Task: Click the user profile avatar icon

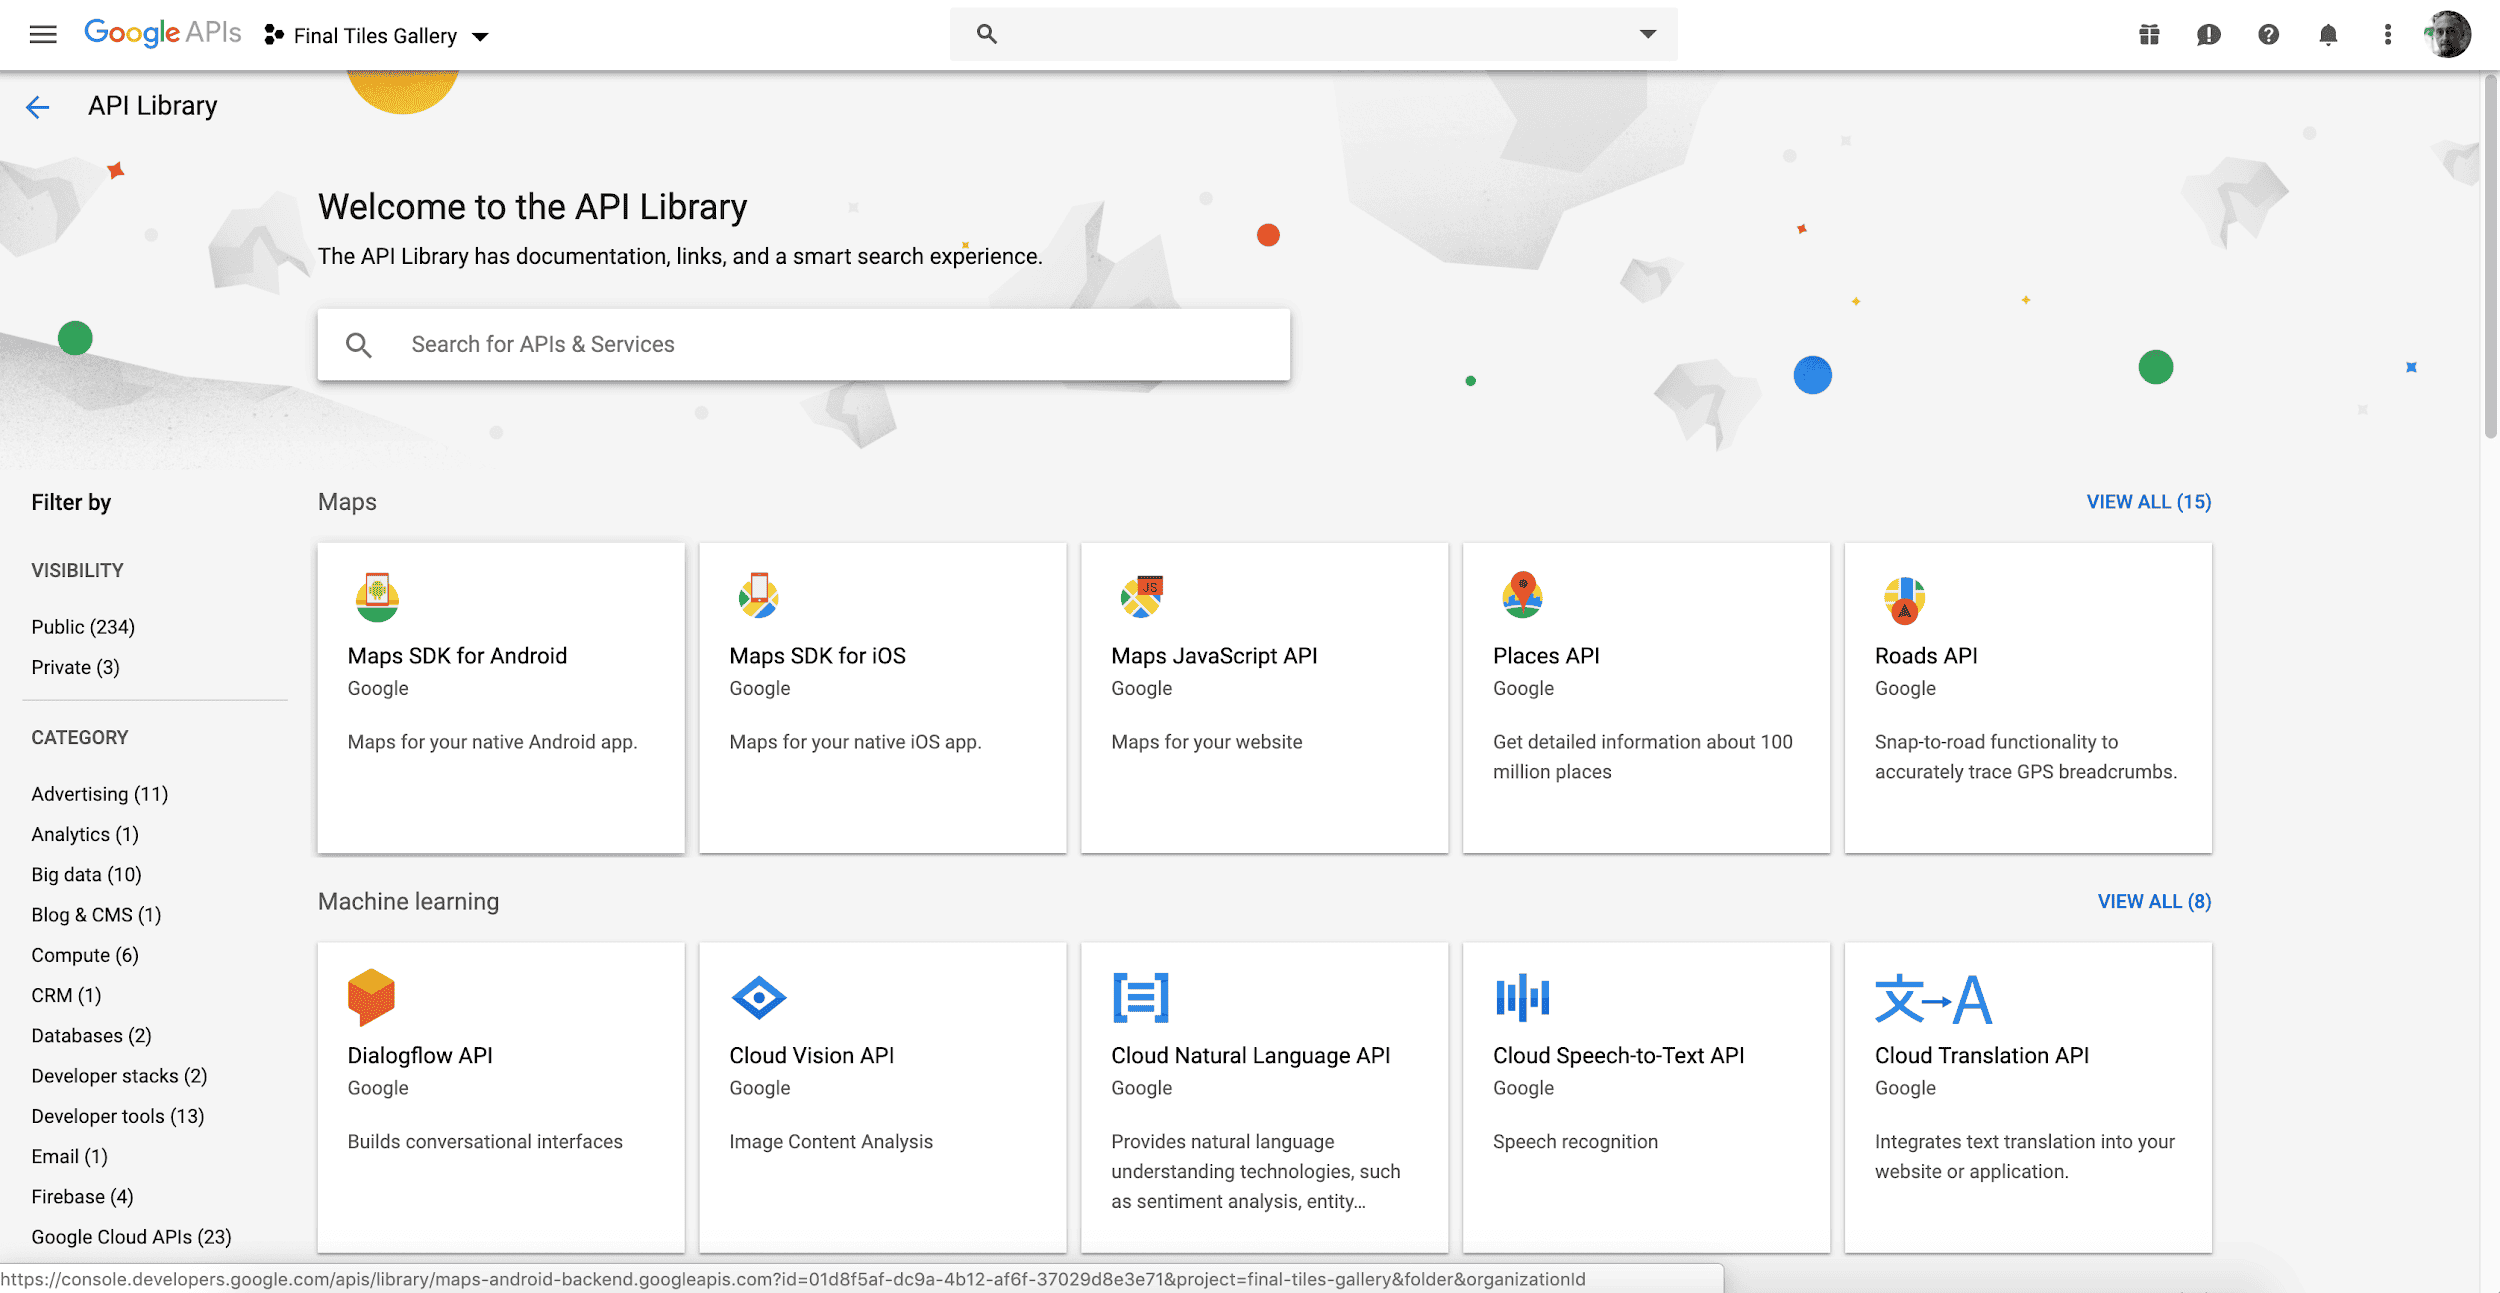Action: 2447,33
